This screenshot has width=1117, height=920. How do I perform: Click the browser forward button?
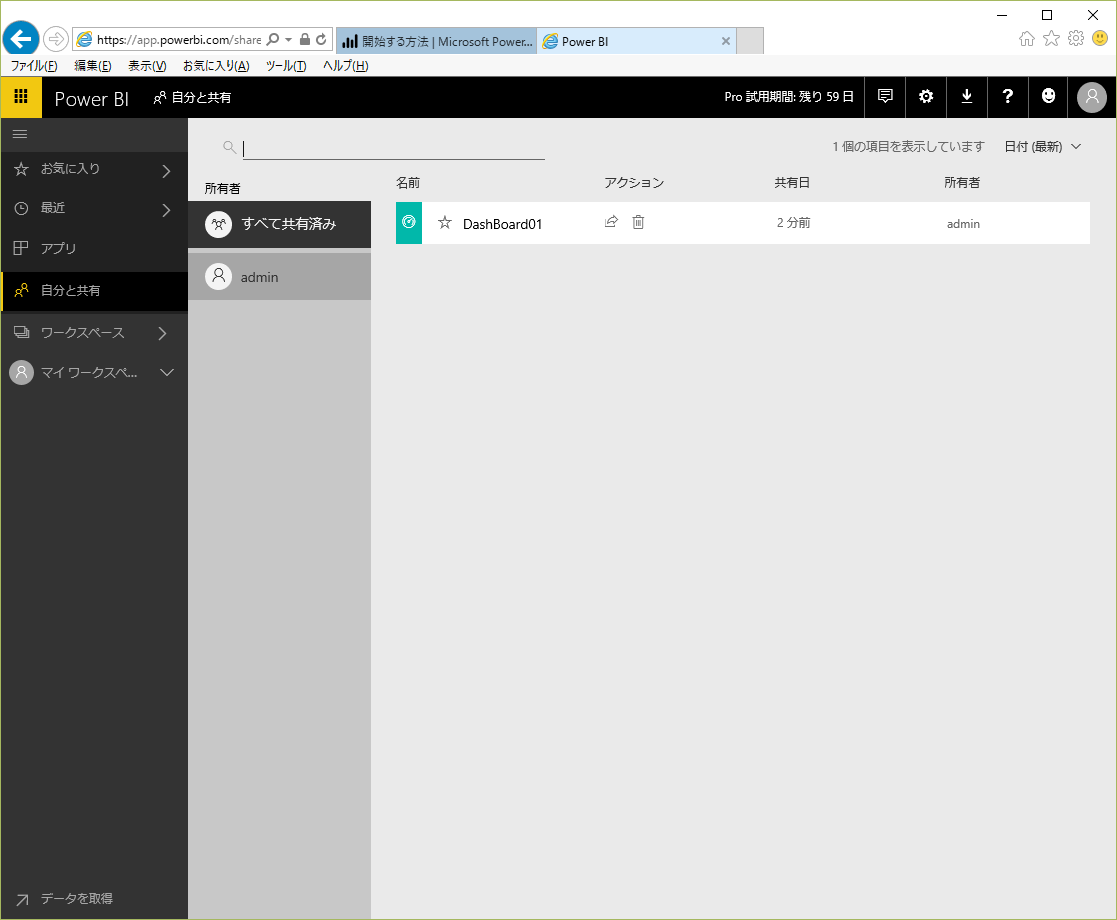click(x=56, y=39)
